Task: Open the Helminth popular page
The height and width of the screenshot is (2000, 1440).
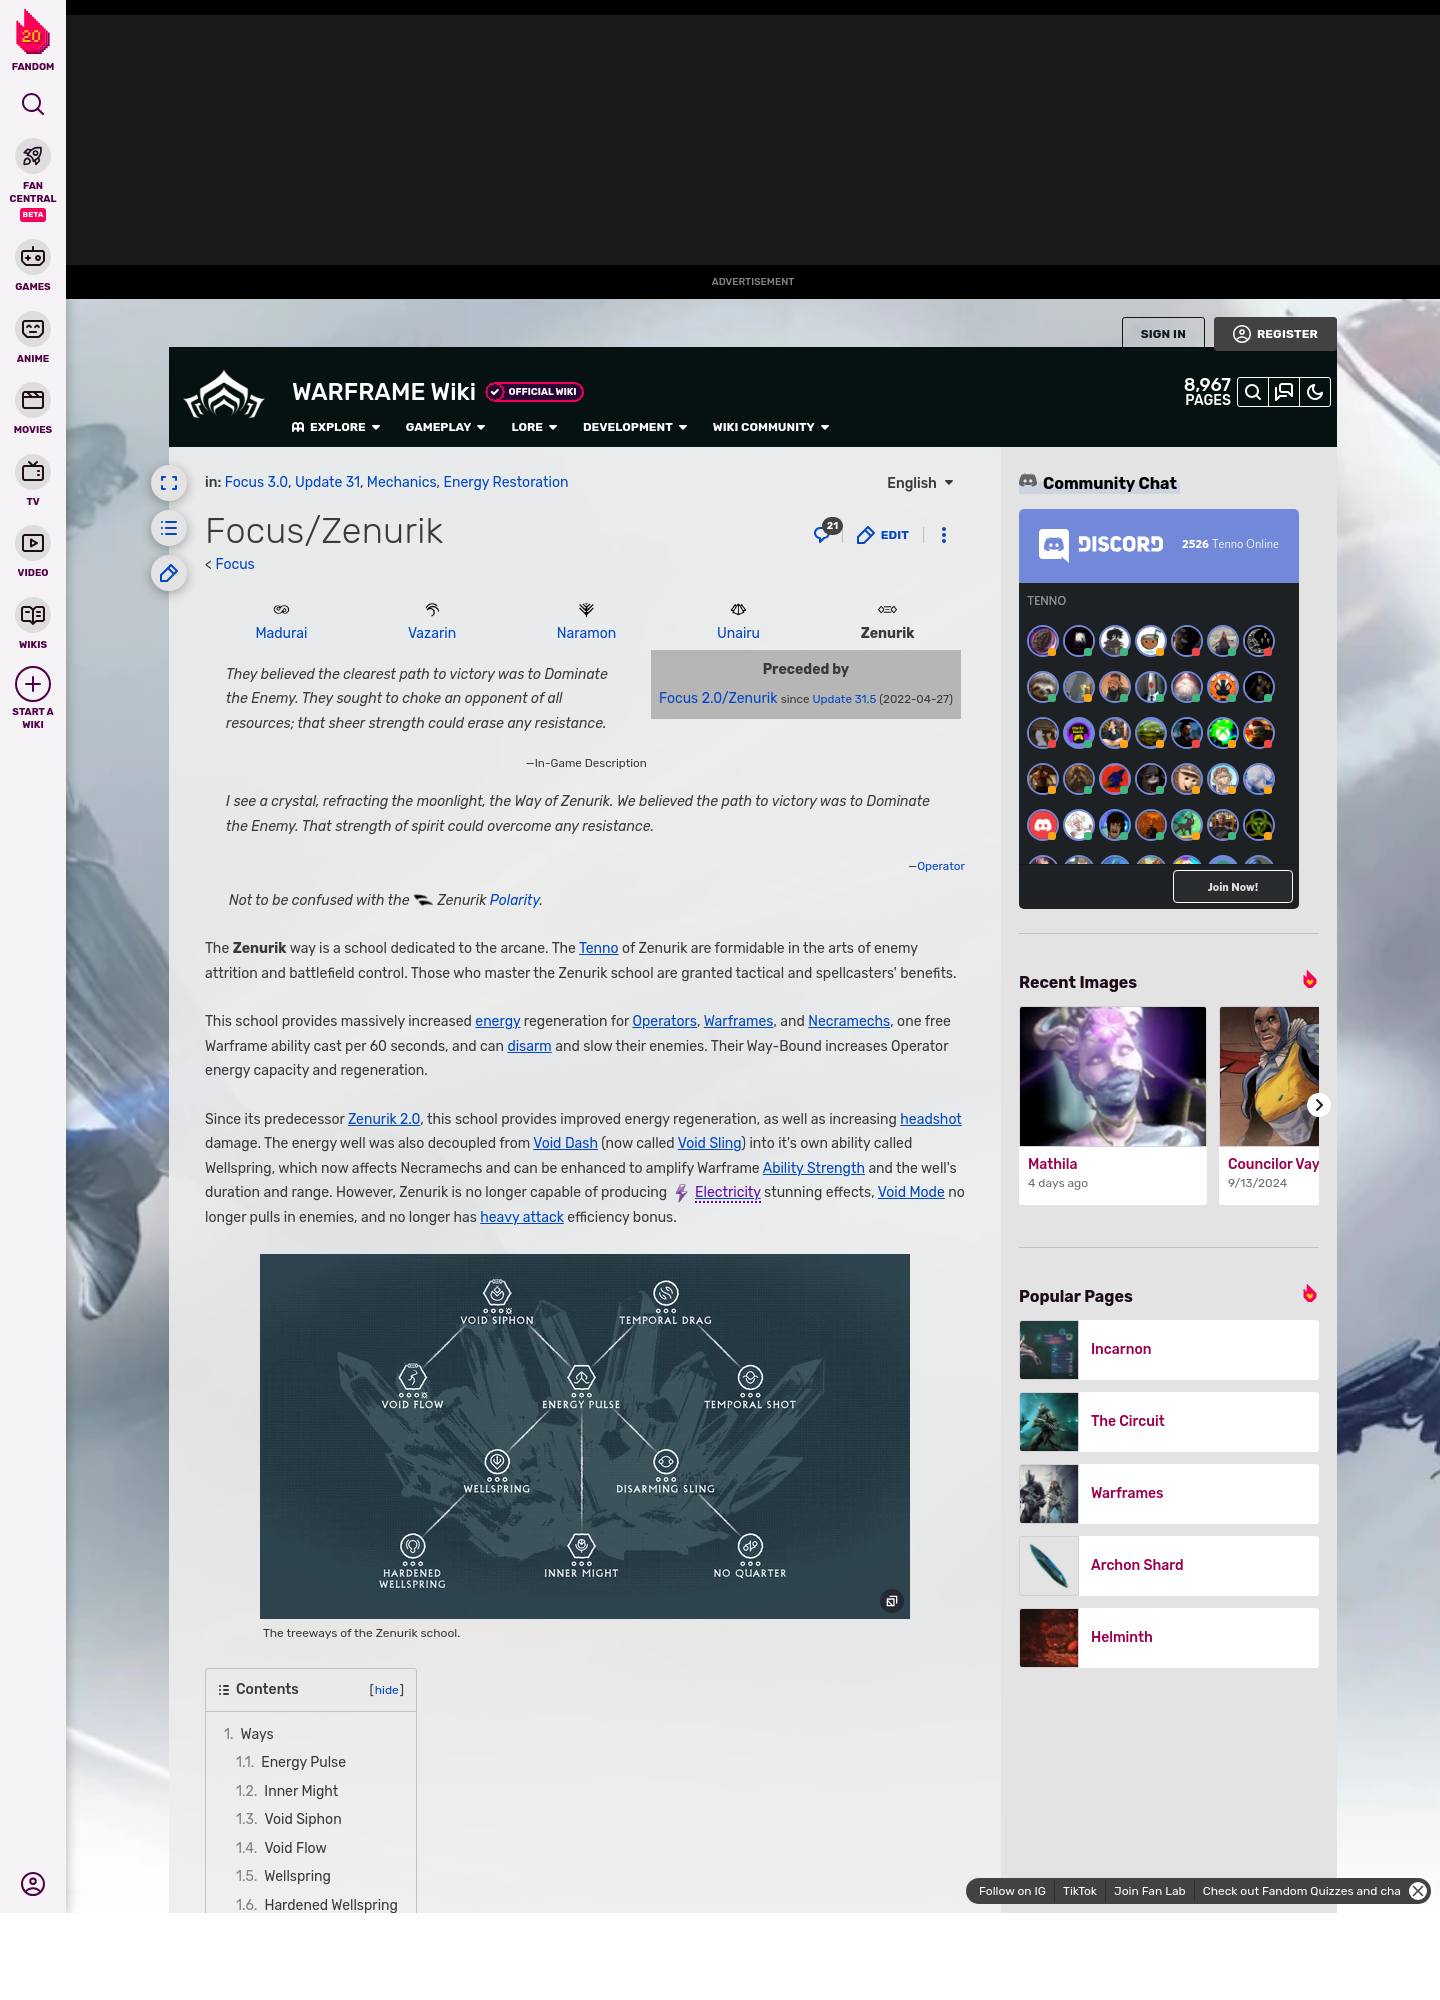Action: pyautogui.click(x=1169, y=1638)
